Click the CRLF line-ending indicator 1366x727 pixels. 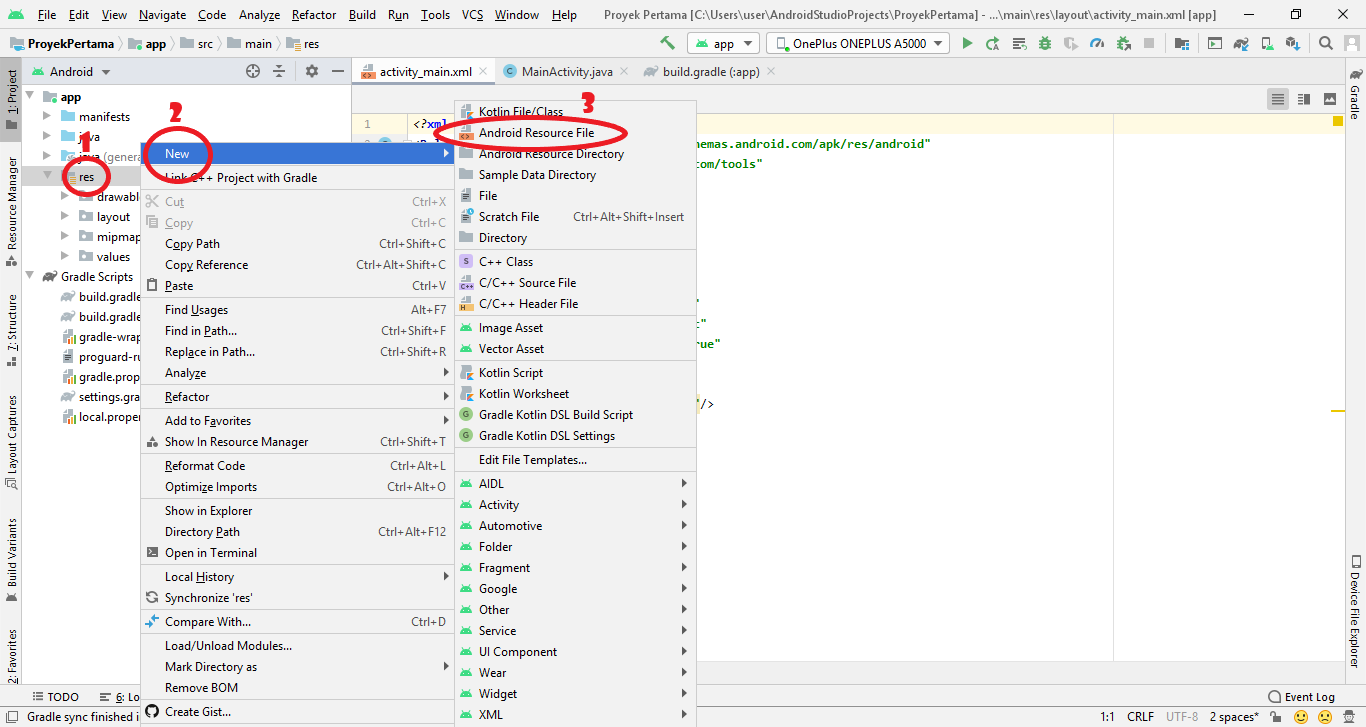(x=1140, y=716)
